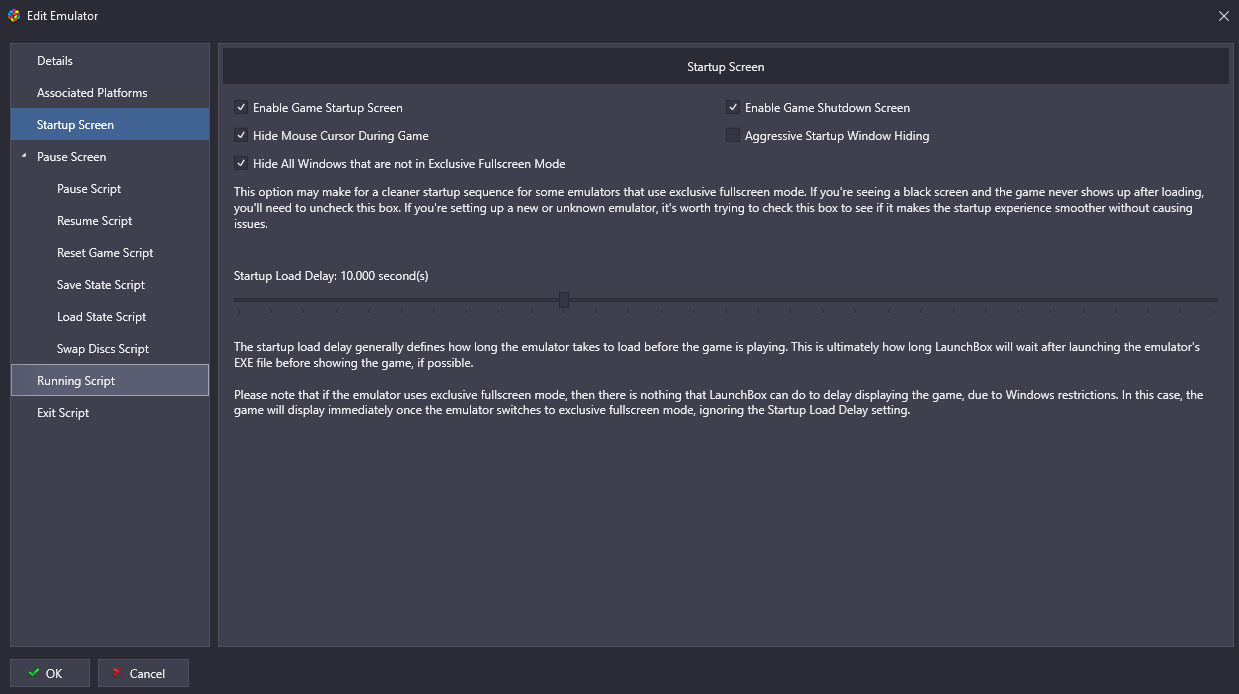Screen dimensions: 1239x694
Task: Disable Enable Game Shutdown Screen checkbox
Action: click(x=733, y=108)
